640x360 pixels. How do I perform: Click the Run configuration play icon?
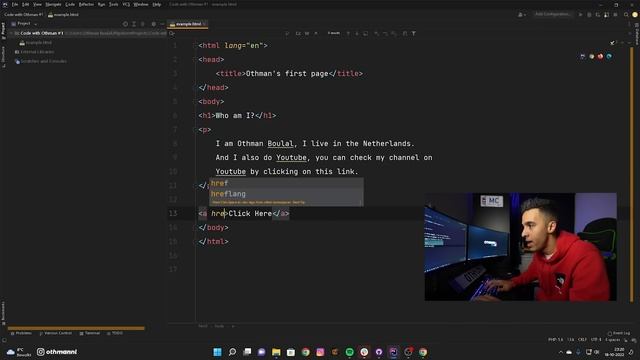580,14
